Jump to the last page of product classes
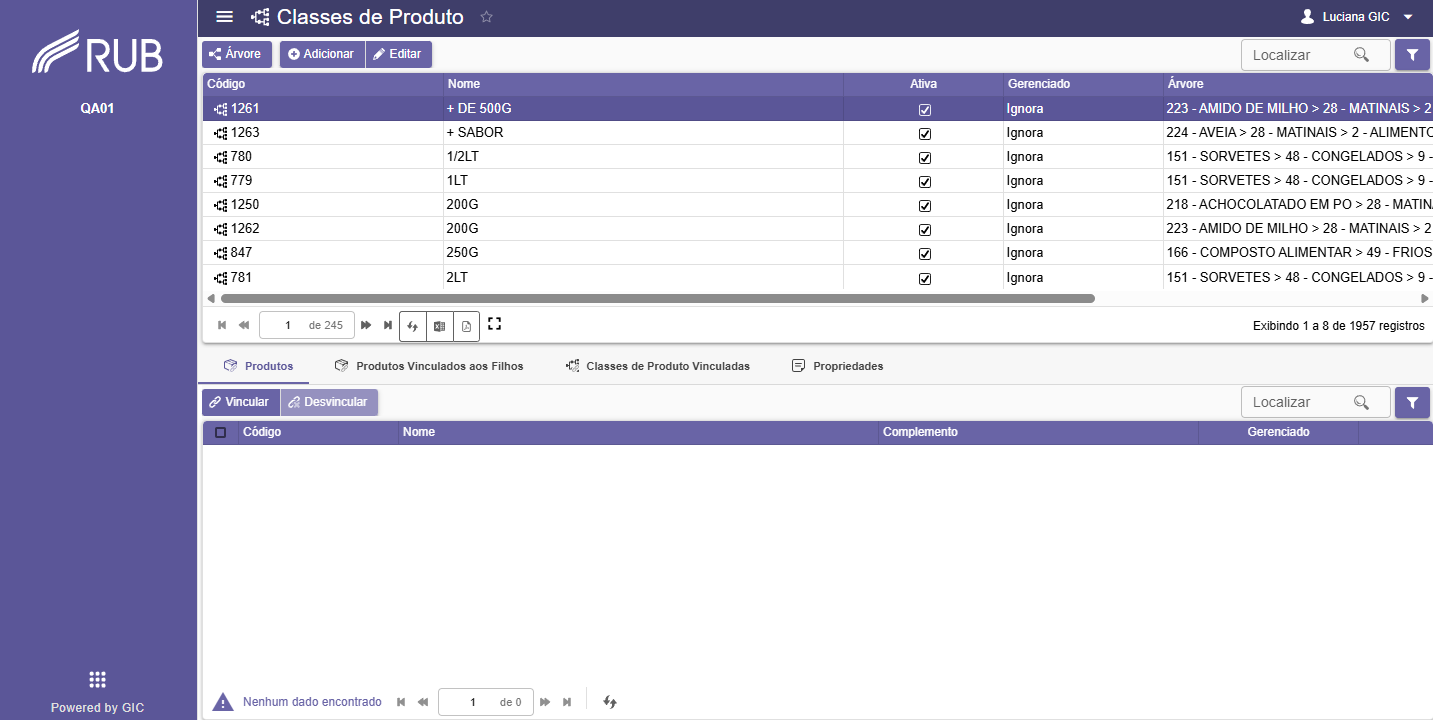This screenshot has height=720, width=1433. pos(388,325)
